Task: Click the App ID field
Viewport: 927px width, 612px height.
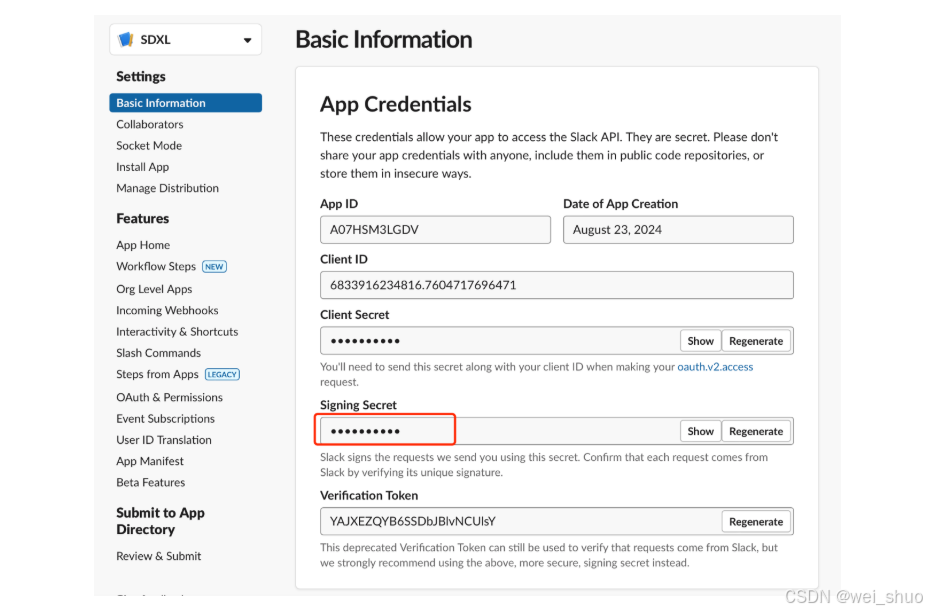Action: [x=435, y=229]
